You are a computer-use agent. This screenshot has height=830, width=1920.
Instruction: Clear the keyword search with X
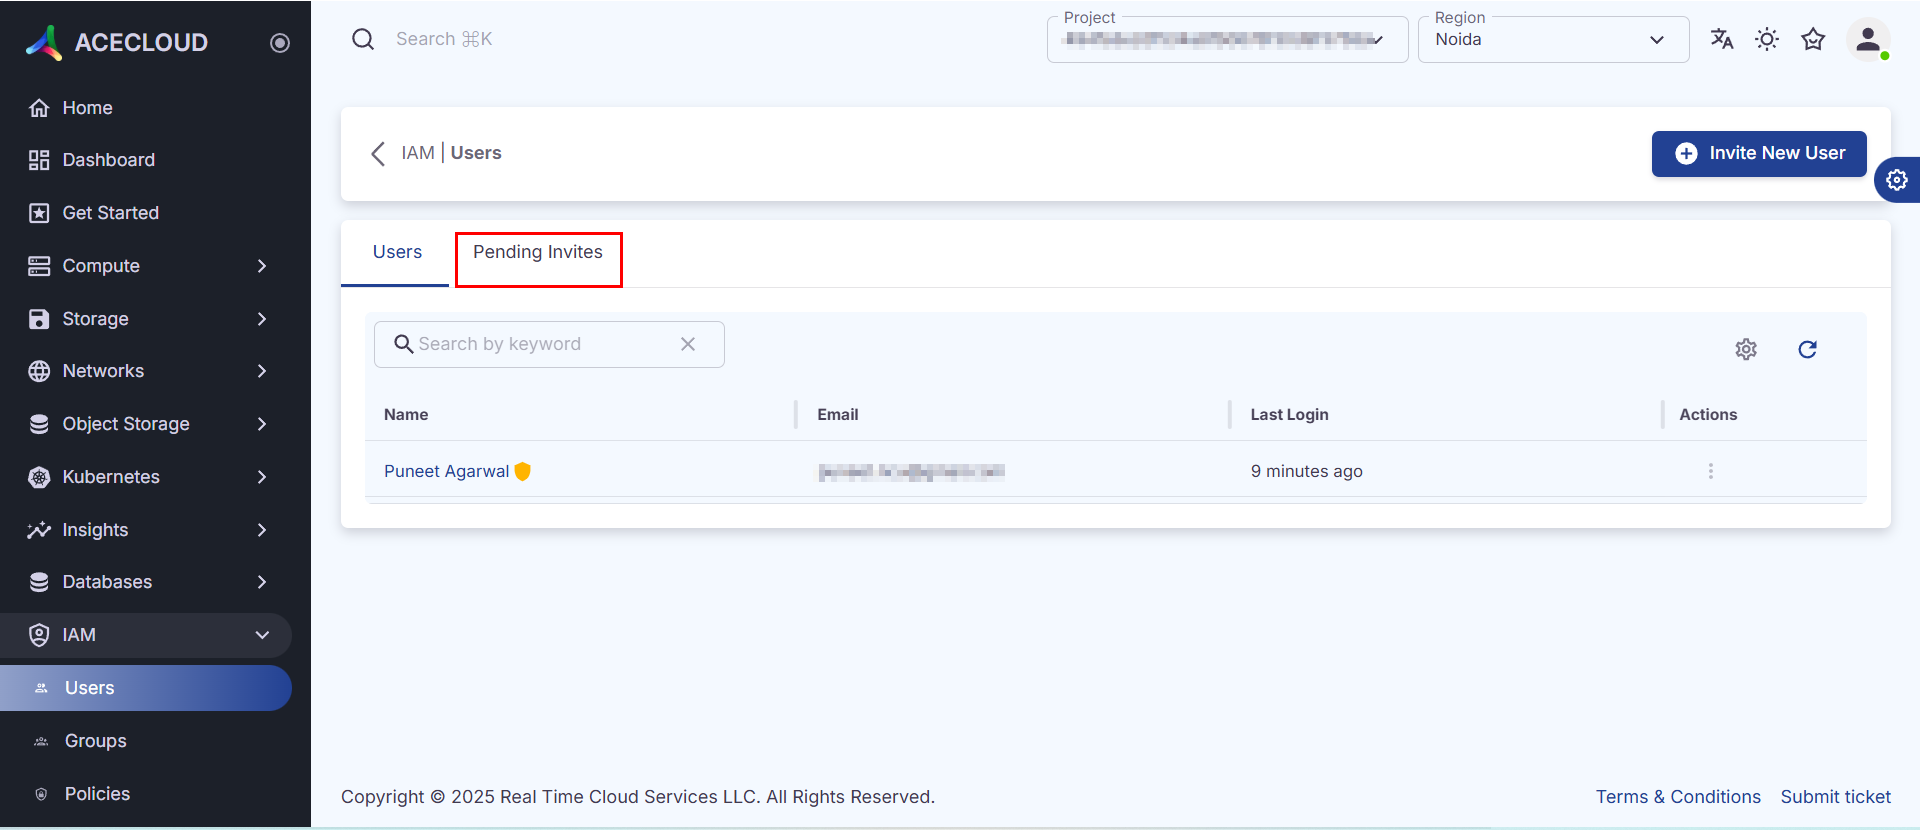[688, 344]
